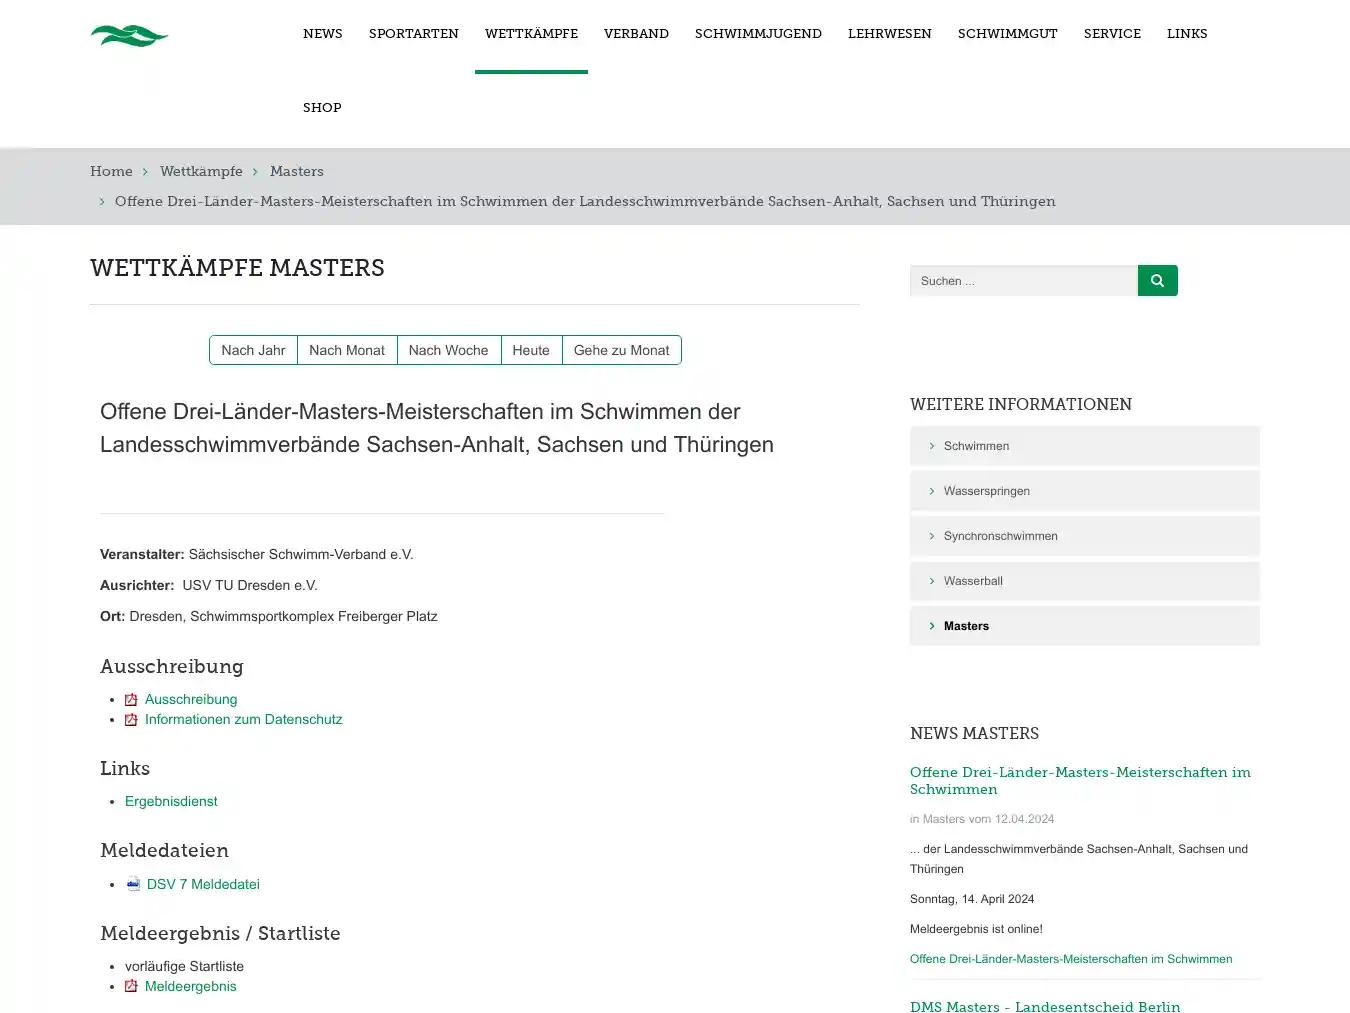Click the chevron icon beside Schwimmen
The image size is (1350, 1013).
coord(931,445)
